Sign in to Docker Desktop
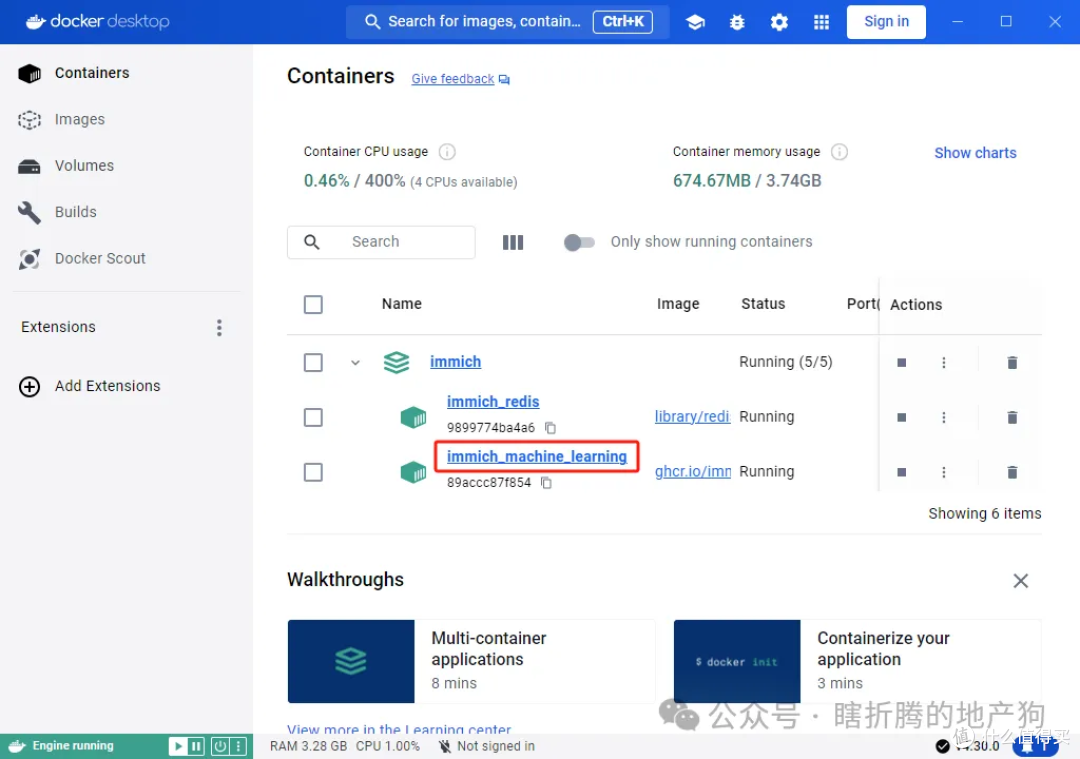1080x759 pixels. pyautogui.click(x=886, y=21)
